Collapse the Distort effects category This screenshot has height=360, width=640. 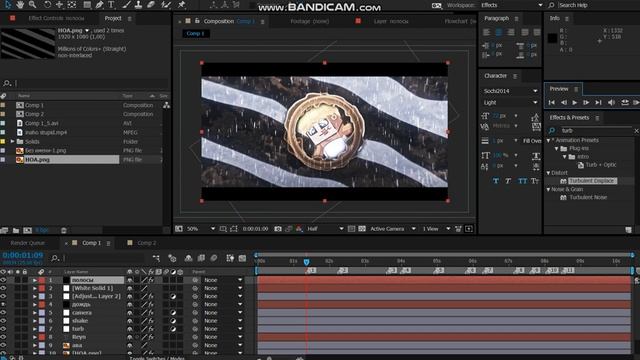[549, 173]
